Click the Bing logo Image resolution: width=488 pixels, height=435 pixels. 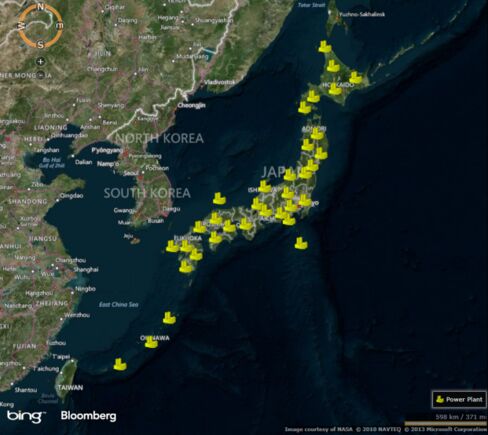click(26, 416)
